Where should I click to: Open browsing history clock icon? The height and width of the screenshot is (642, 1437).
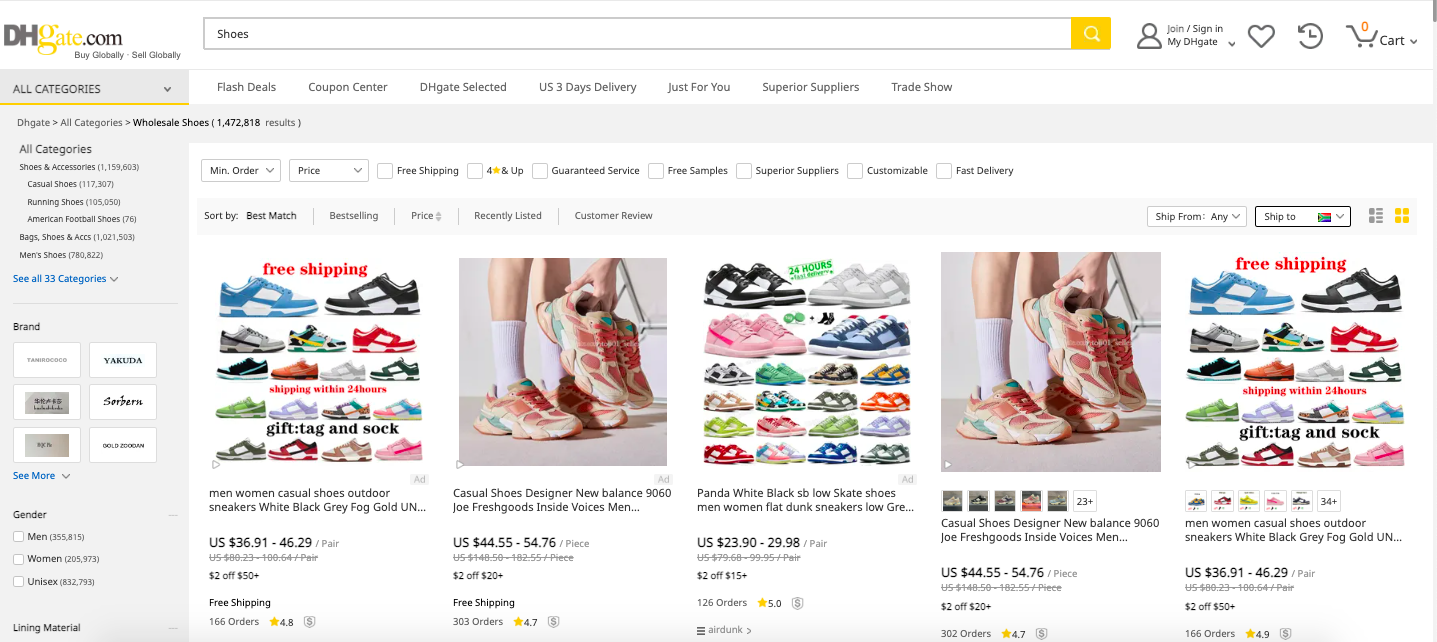coord(1310,36)
